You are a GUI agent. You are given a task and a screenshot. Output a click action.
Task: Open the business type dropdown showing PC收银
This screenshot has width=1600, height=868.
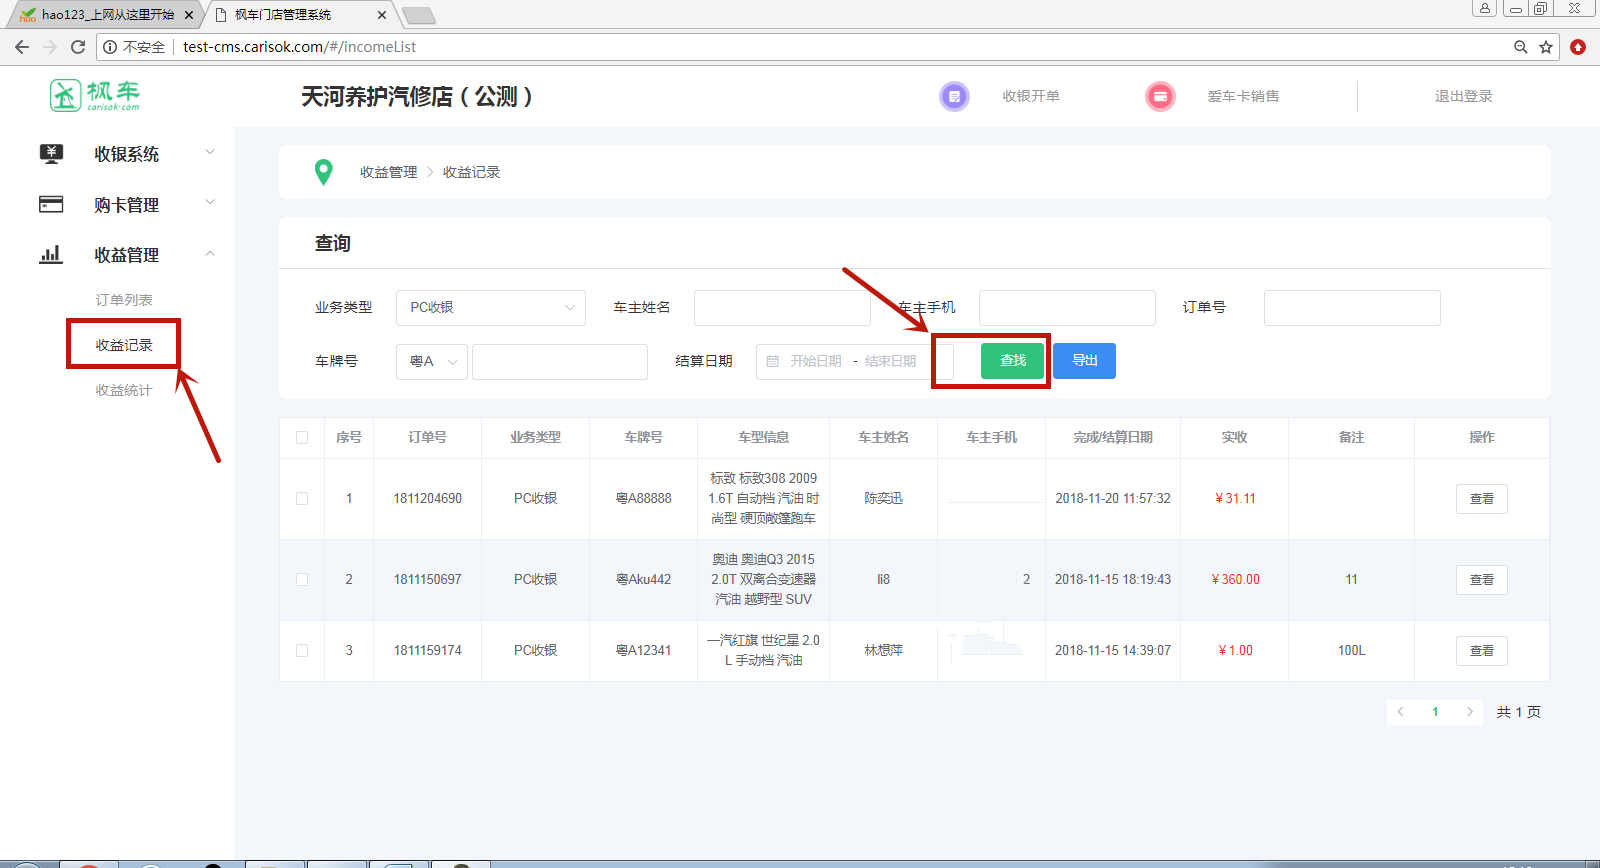pos(490,307)
